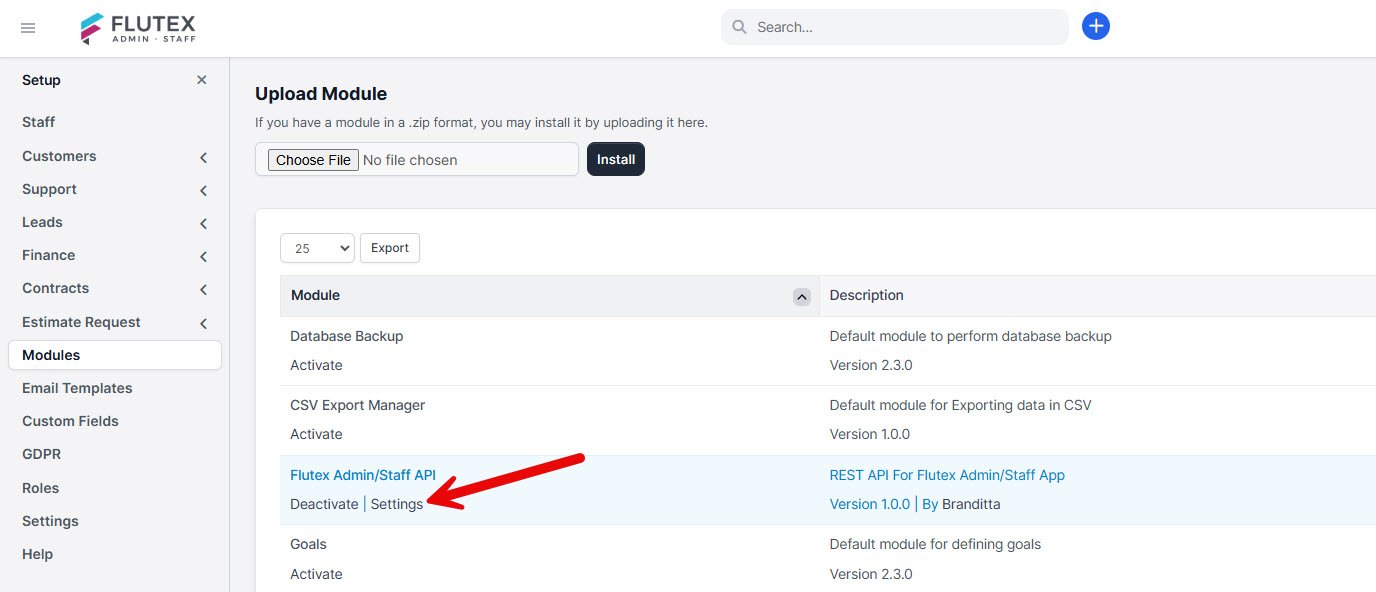The height and width of the screenshot is (592, 1376).
Task: Open the Finance menu item
Action: coord(48,255)
